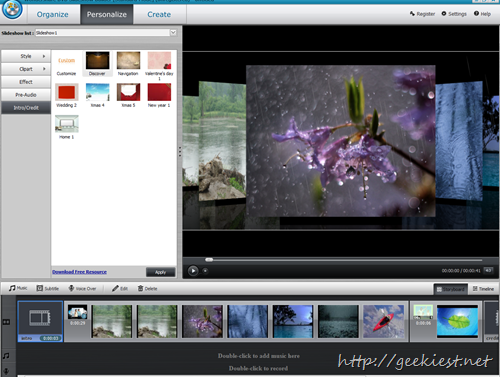The width and height of the screenshot is (500, 377).
Task: Open Voice Over recording
Action: click(82, 288)
